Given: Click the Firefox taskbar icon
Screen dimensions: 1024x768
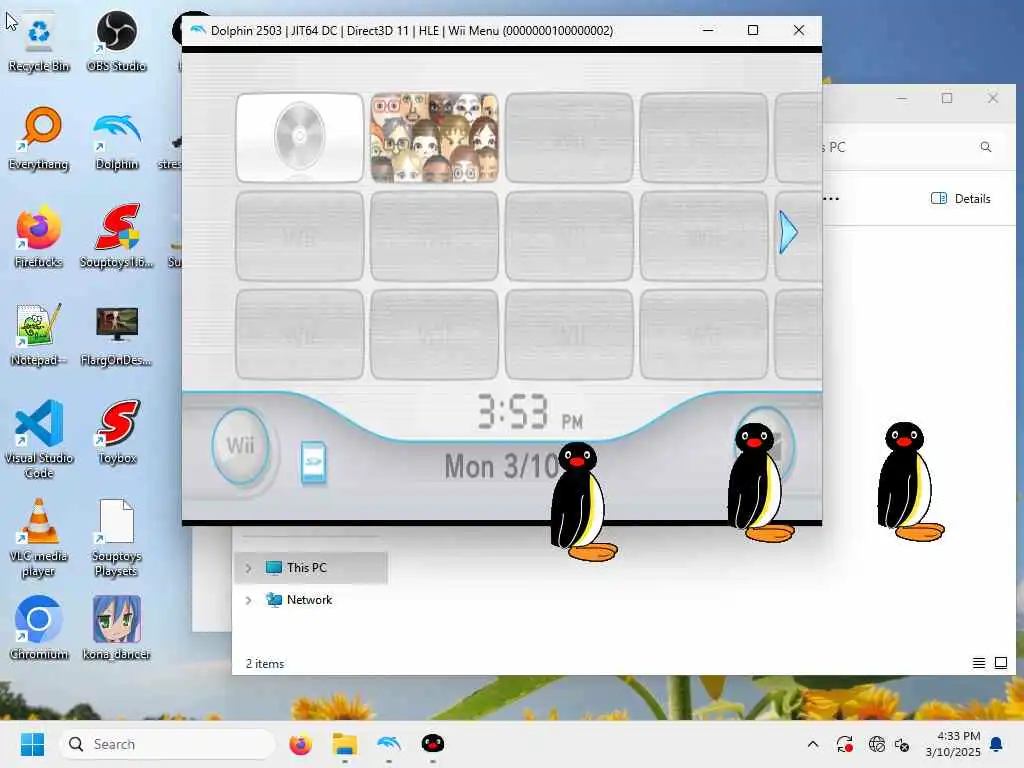Looking at the screenshot, I should coord(300,744).
